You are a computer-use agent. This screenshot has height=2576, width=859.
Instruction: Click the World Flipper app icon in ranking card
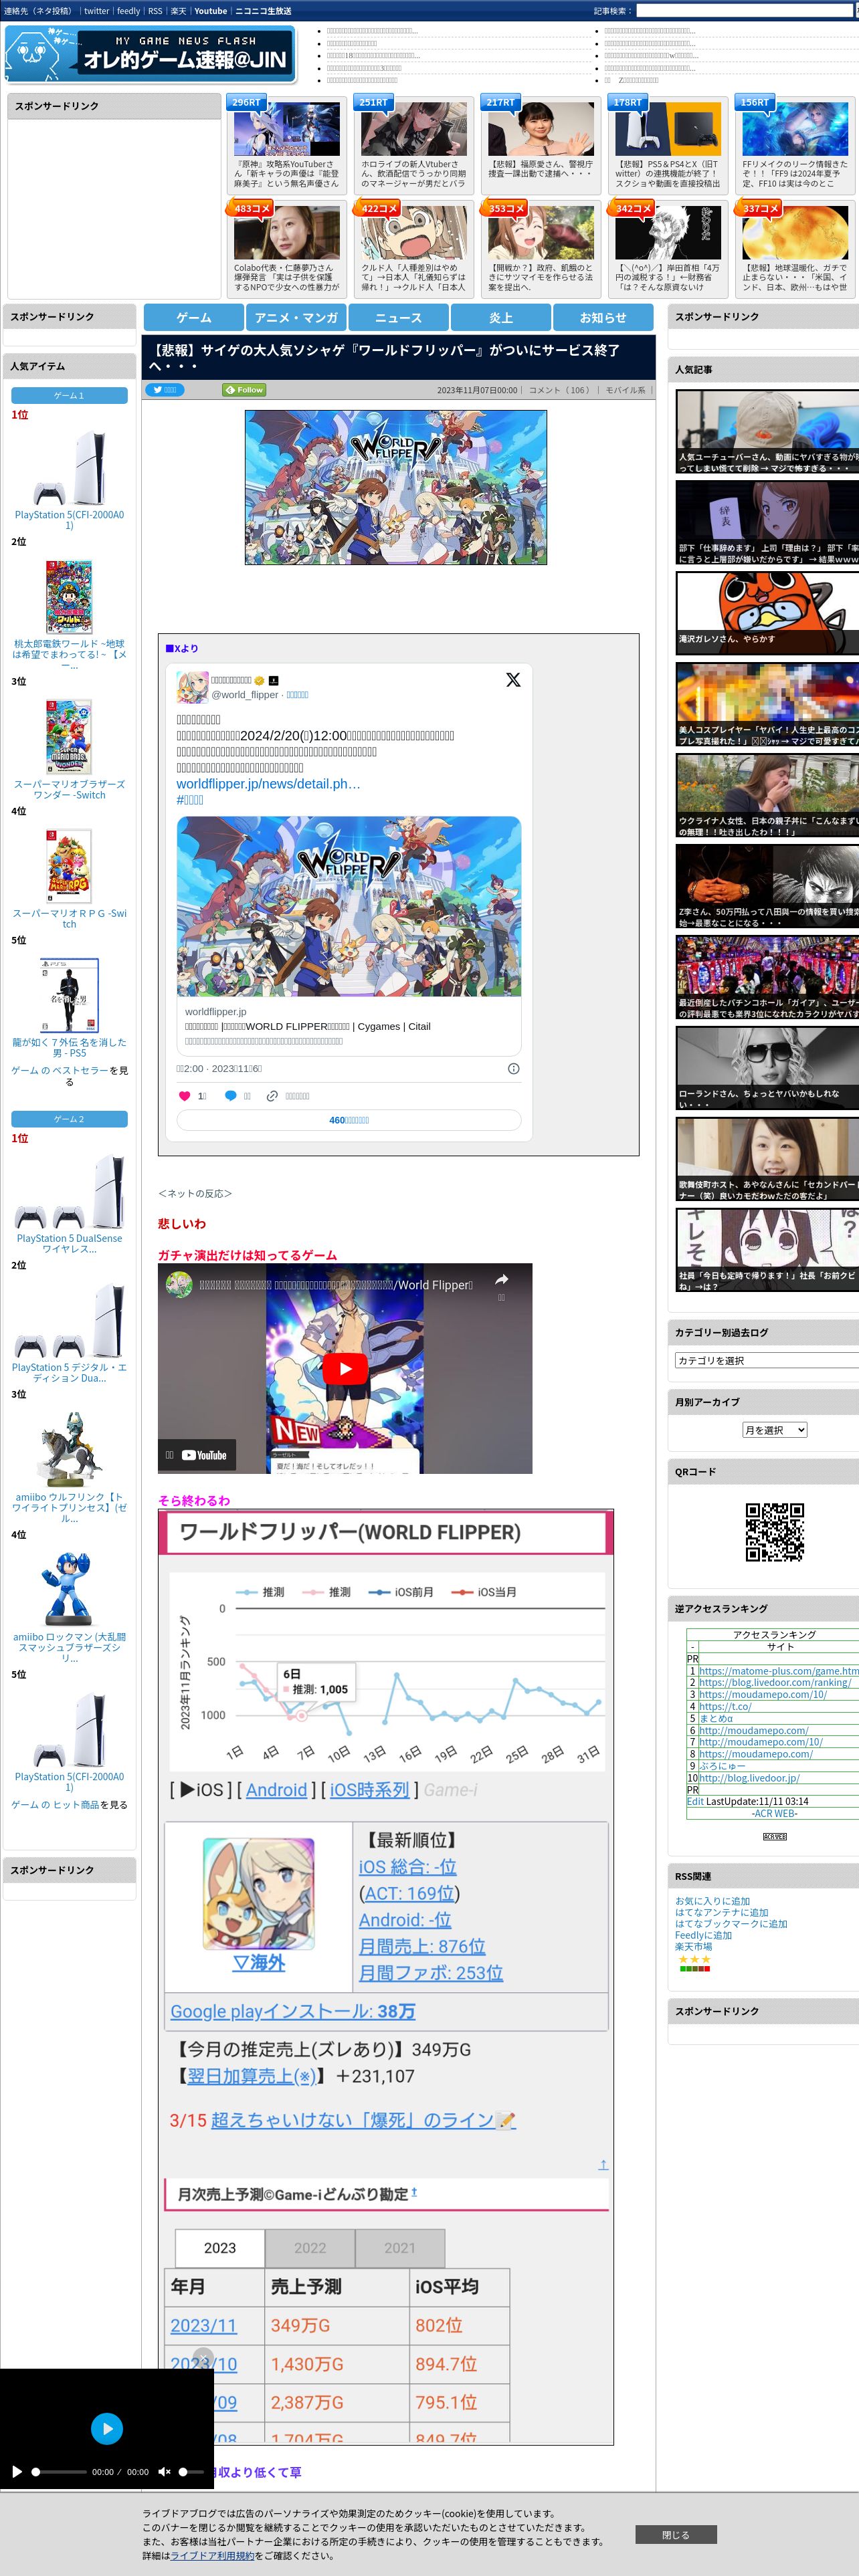coord(258,1893)
